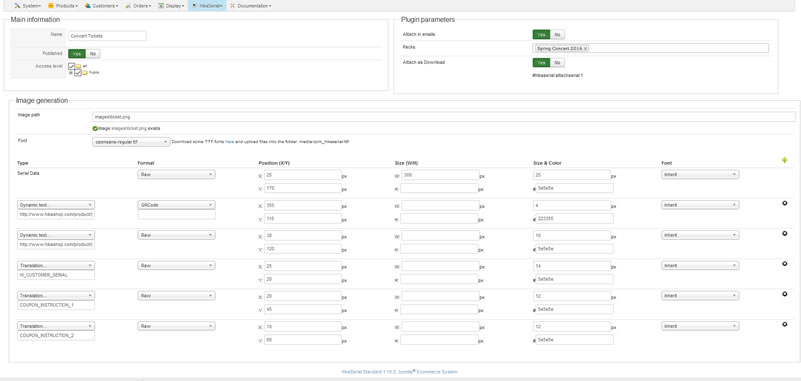Viewport: 801px width, 381px height.
Task: Set Attach in emails to No
Action: (557, 35)
